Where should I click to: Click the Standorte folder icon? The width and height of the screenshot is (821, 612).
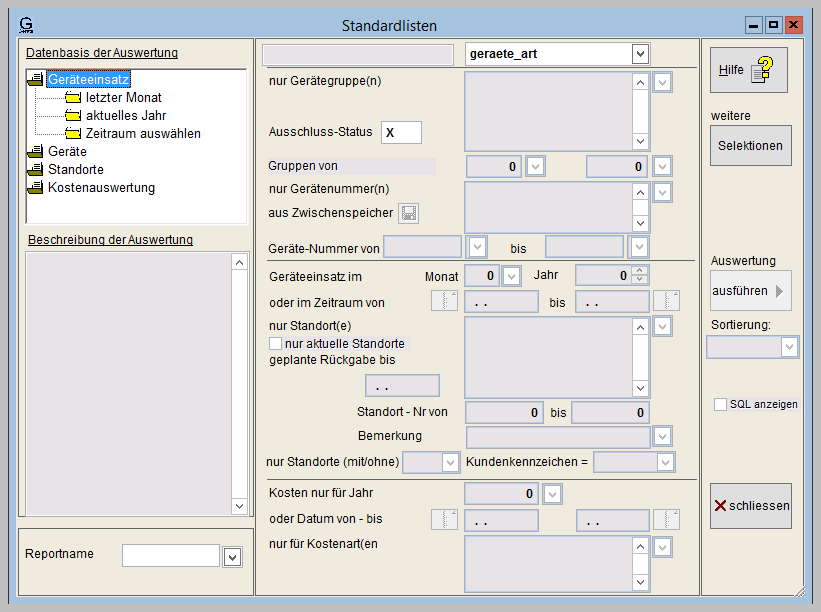point(35,170)
